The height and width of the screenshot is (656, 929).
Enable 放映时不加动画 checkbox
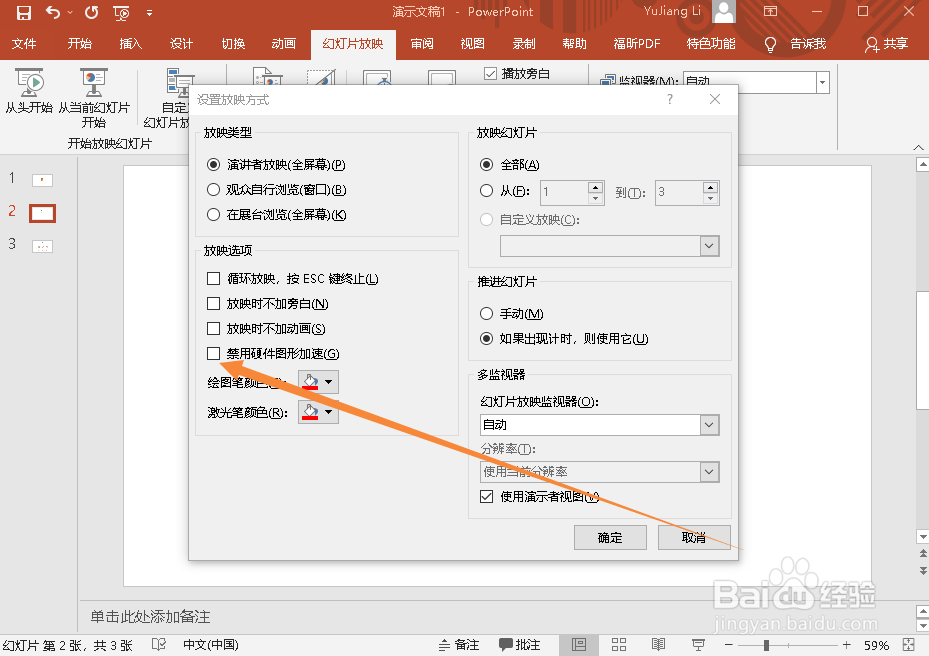(x=213, y=328)
